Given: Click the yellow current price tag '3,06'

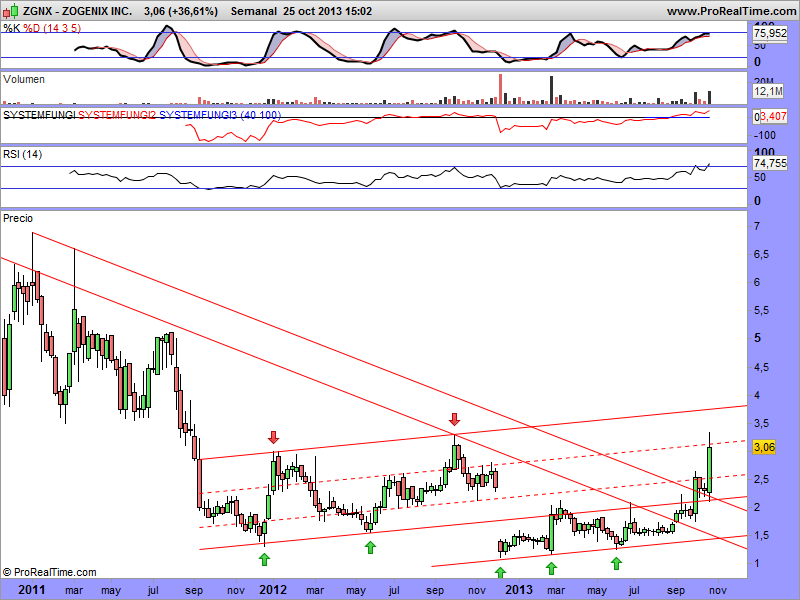Looking at the screenshot, I should (764, 447).
